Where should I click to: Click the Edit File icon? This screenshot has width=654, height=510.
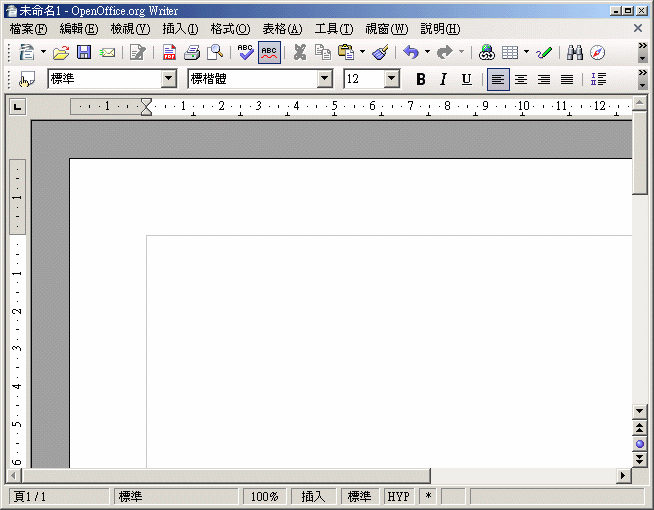click(138, 53)
